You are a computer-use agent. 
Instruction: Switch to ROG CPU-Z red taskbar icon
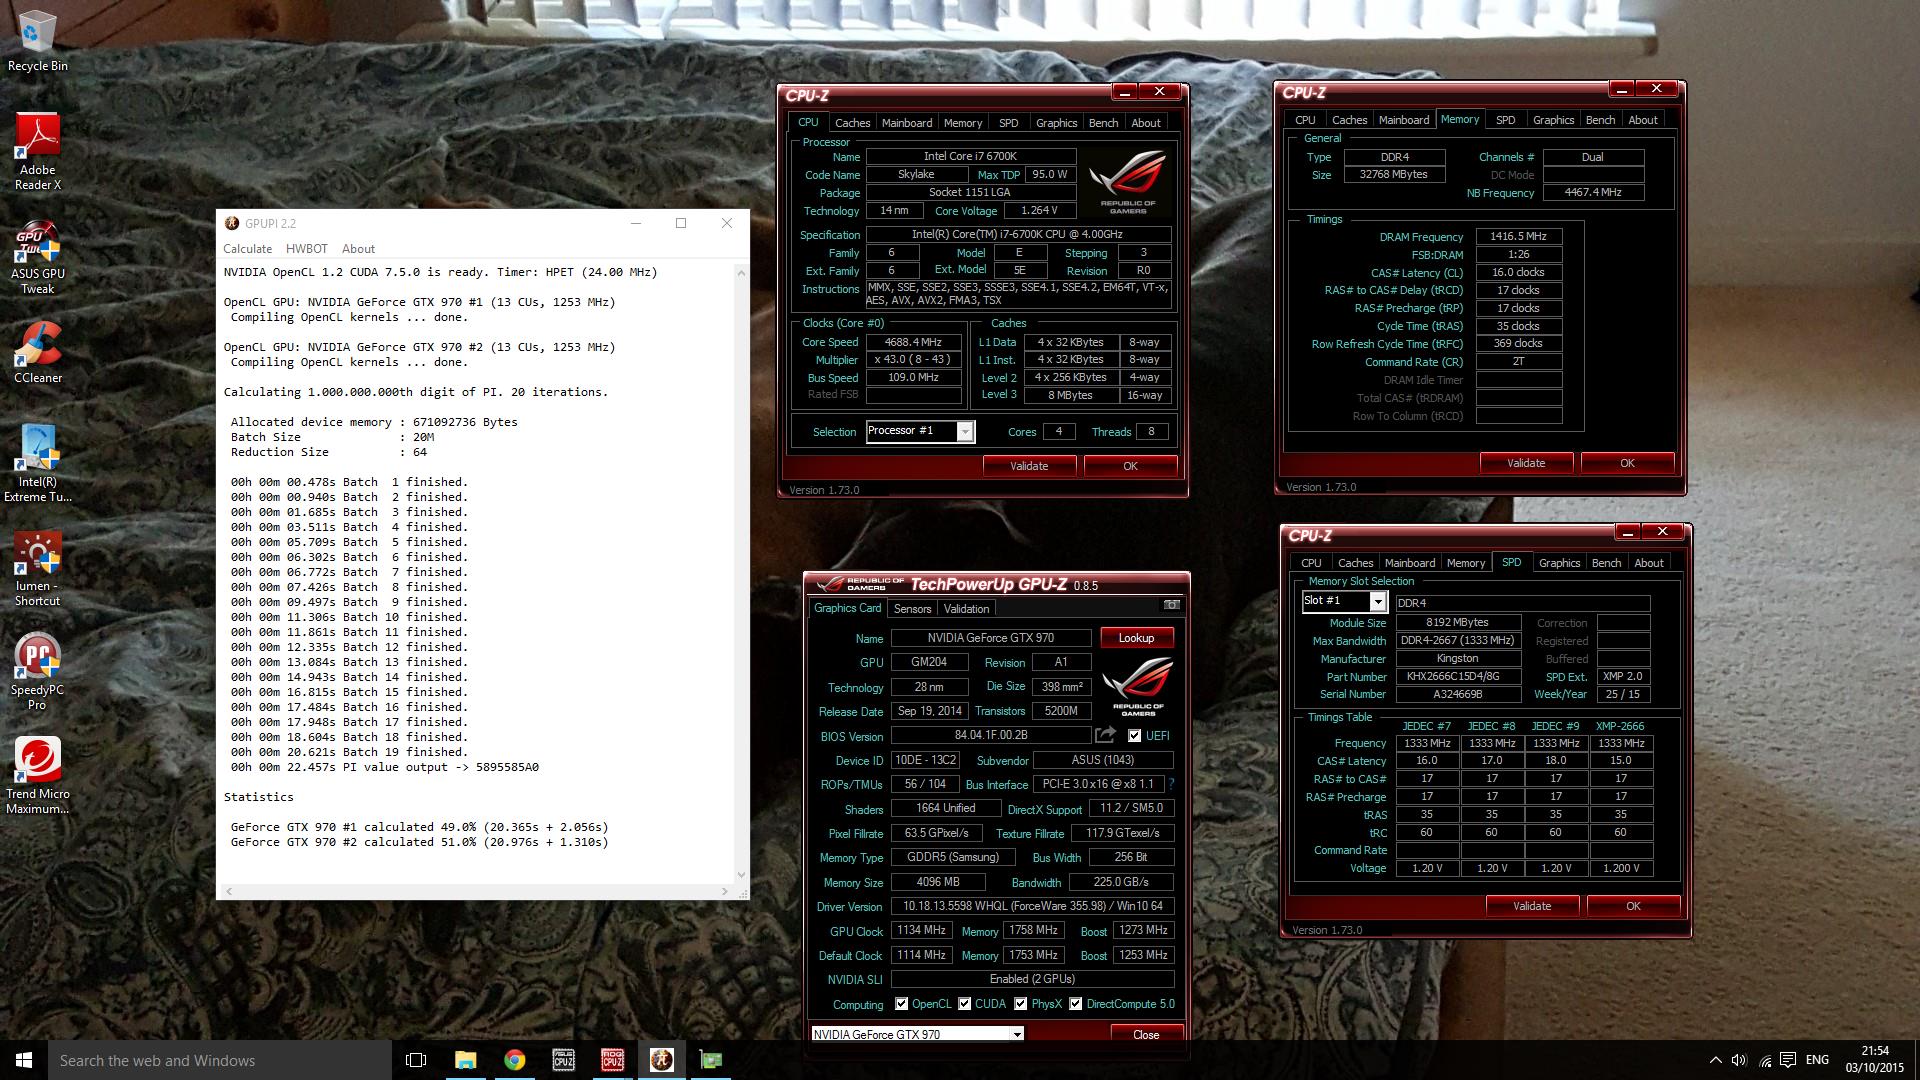[x=612, y=1060]
